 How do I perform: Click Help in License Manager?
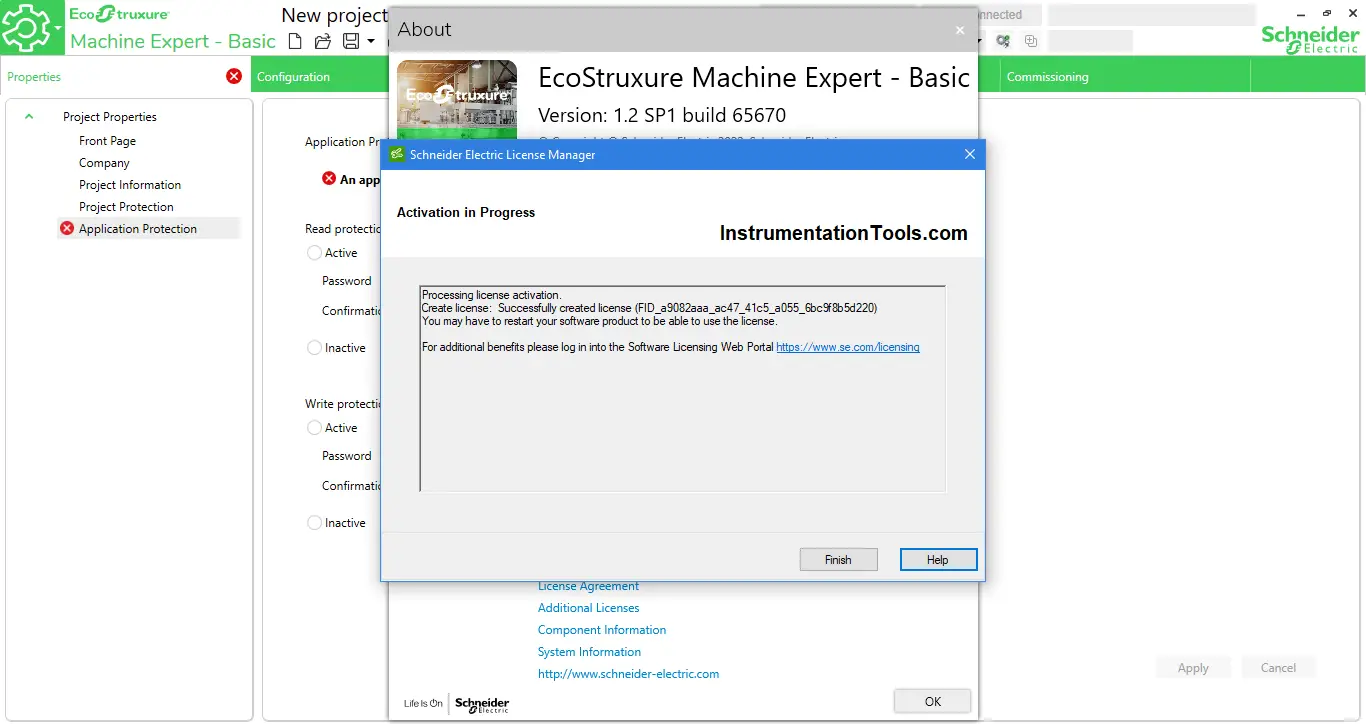click(x=938, y=560)
